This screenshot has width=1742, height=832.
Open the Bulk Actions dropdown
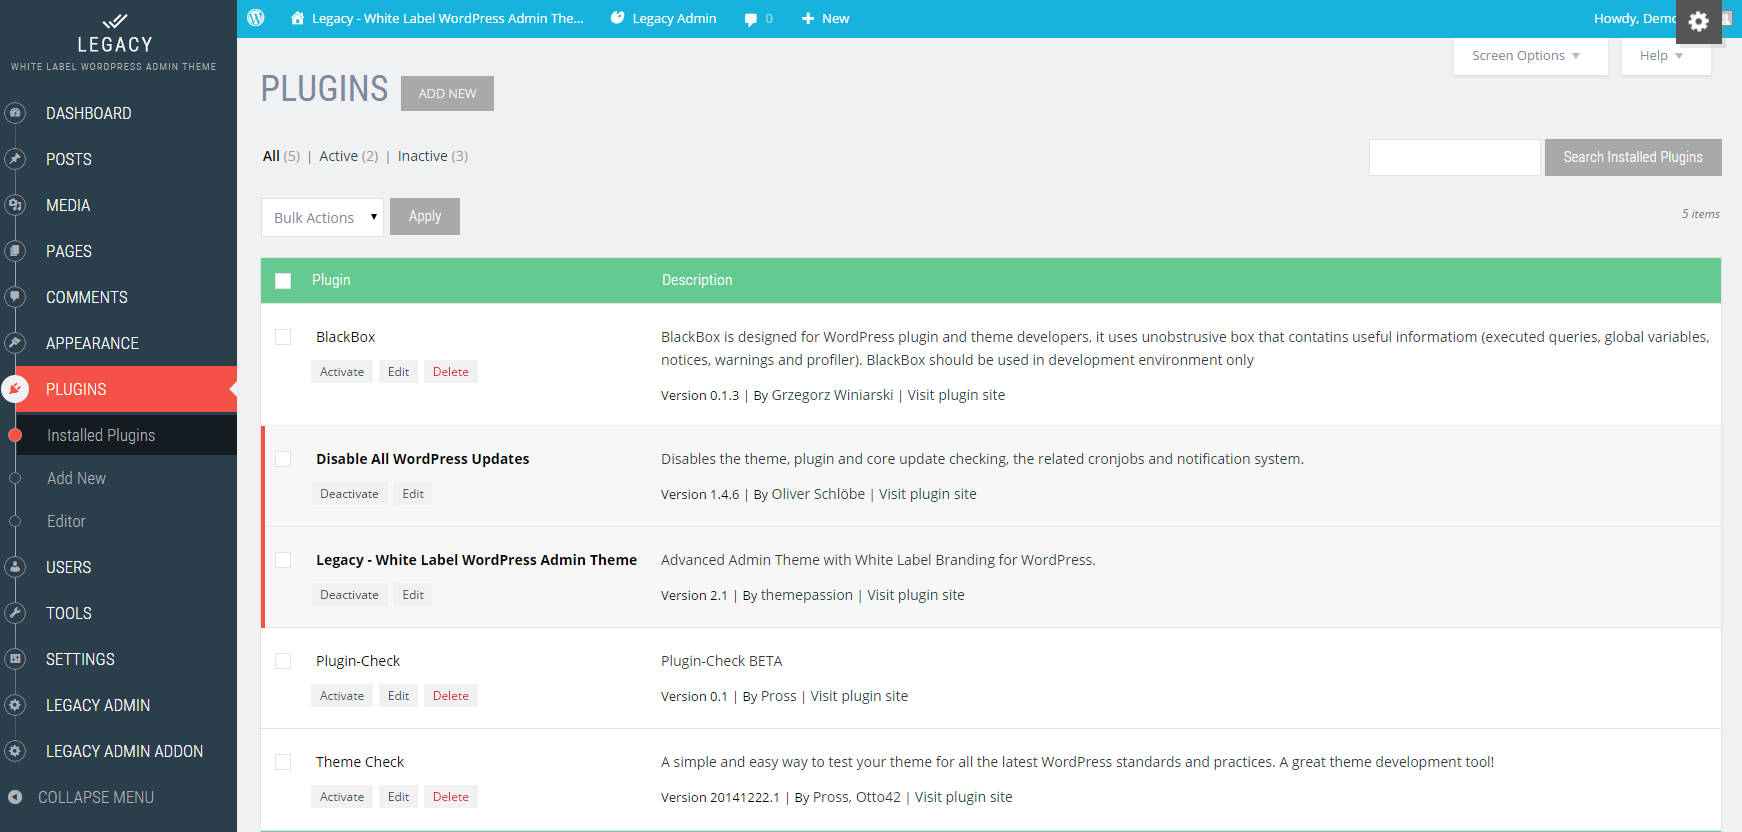coord(322,217)
